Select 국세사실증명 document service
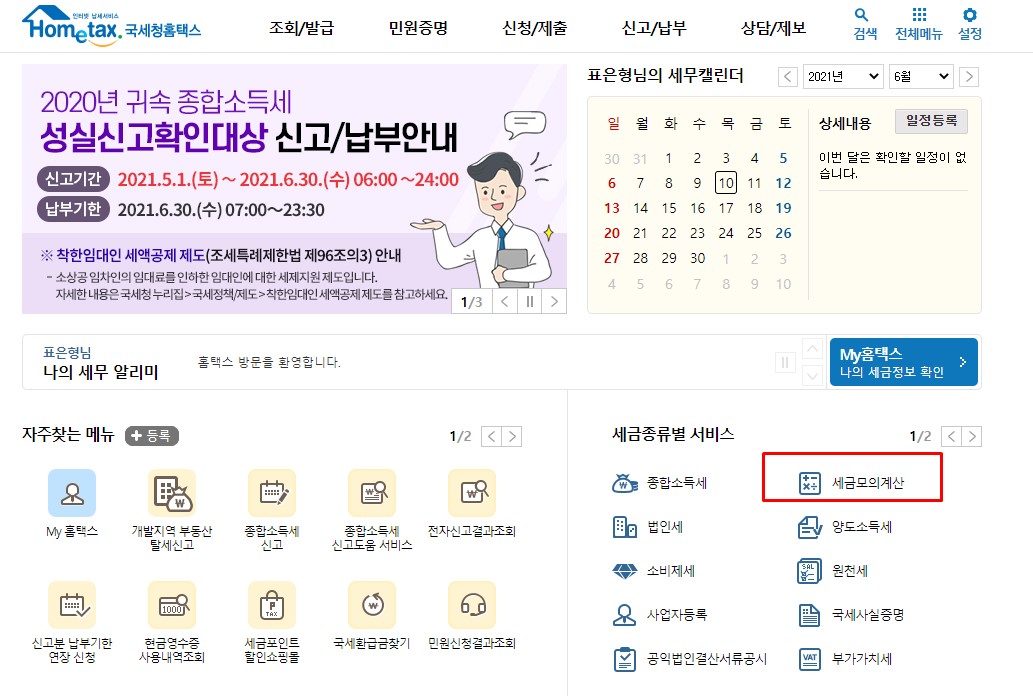 [x=851, y=615]
